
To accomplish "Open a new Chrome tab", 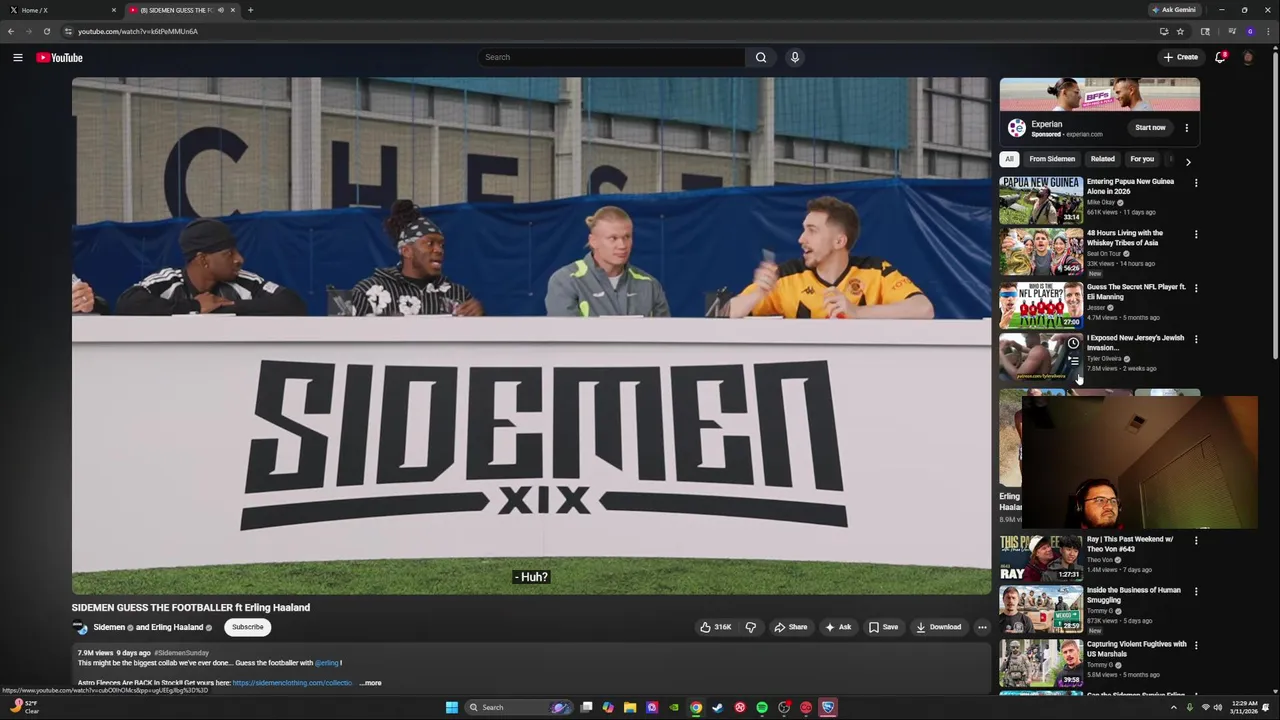I will [x=250, y=10].
